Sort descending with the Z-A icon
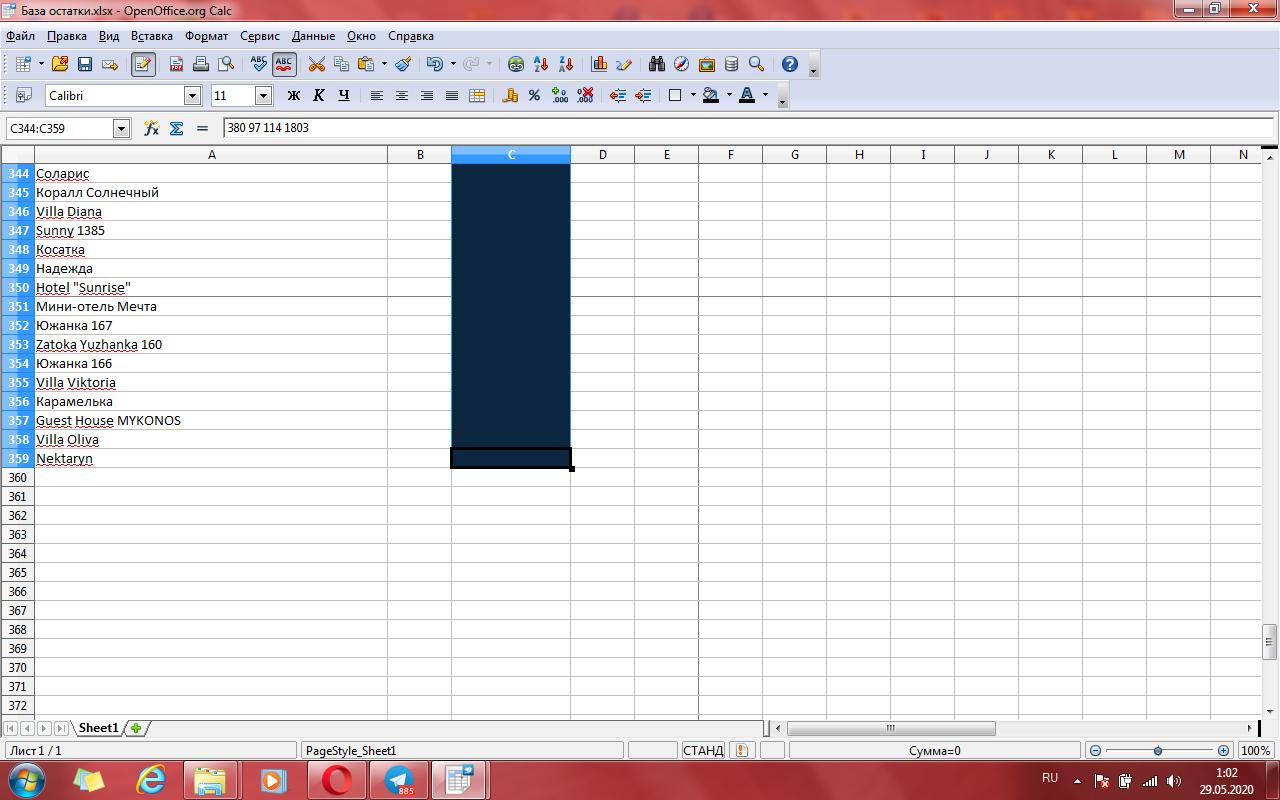This screenshot has width=1280, height=800. click(x=566, y=64)
